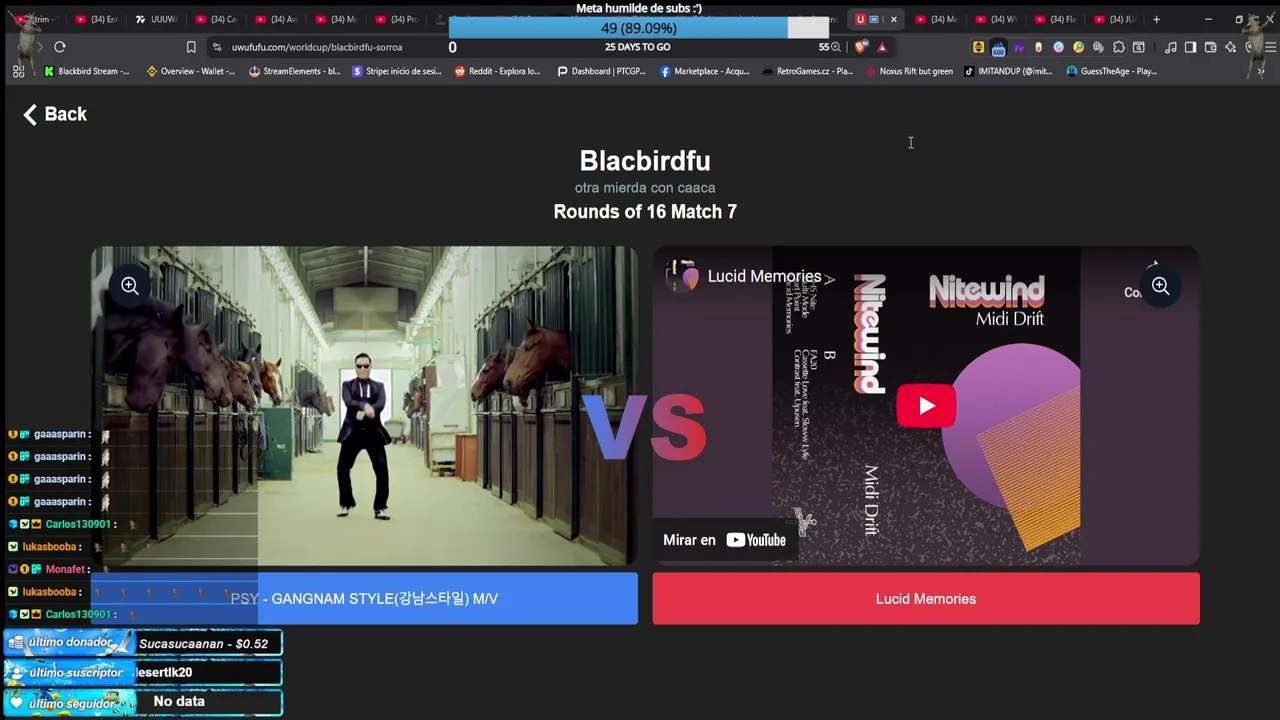
Task: Open IMITANDUP TikTok bookmark
Action: point(1008,71)
